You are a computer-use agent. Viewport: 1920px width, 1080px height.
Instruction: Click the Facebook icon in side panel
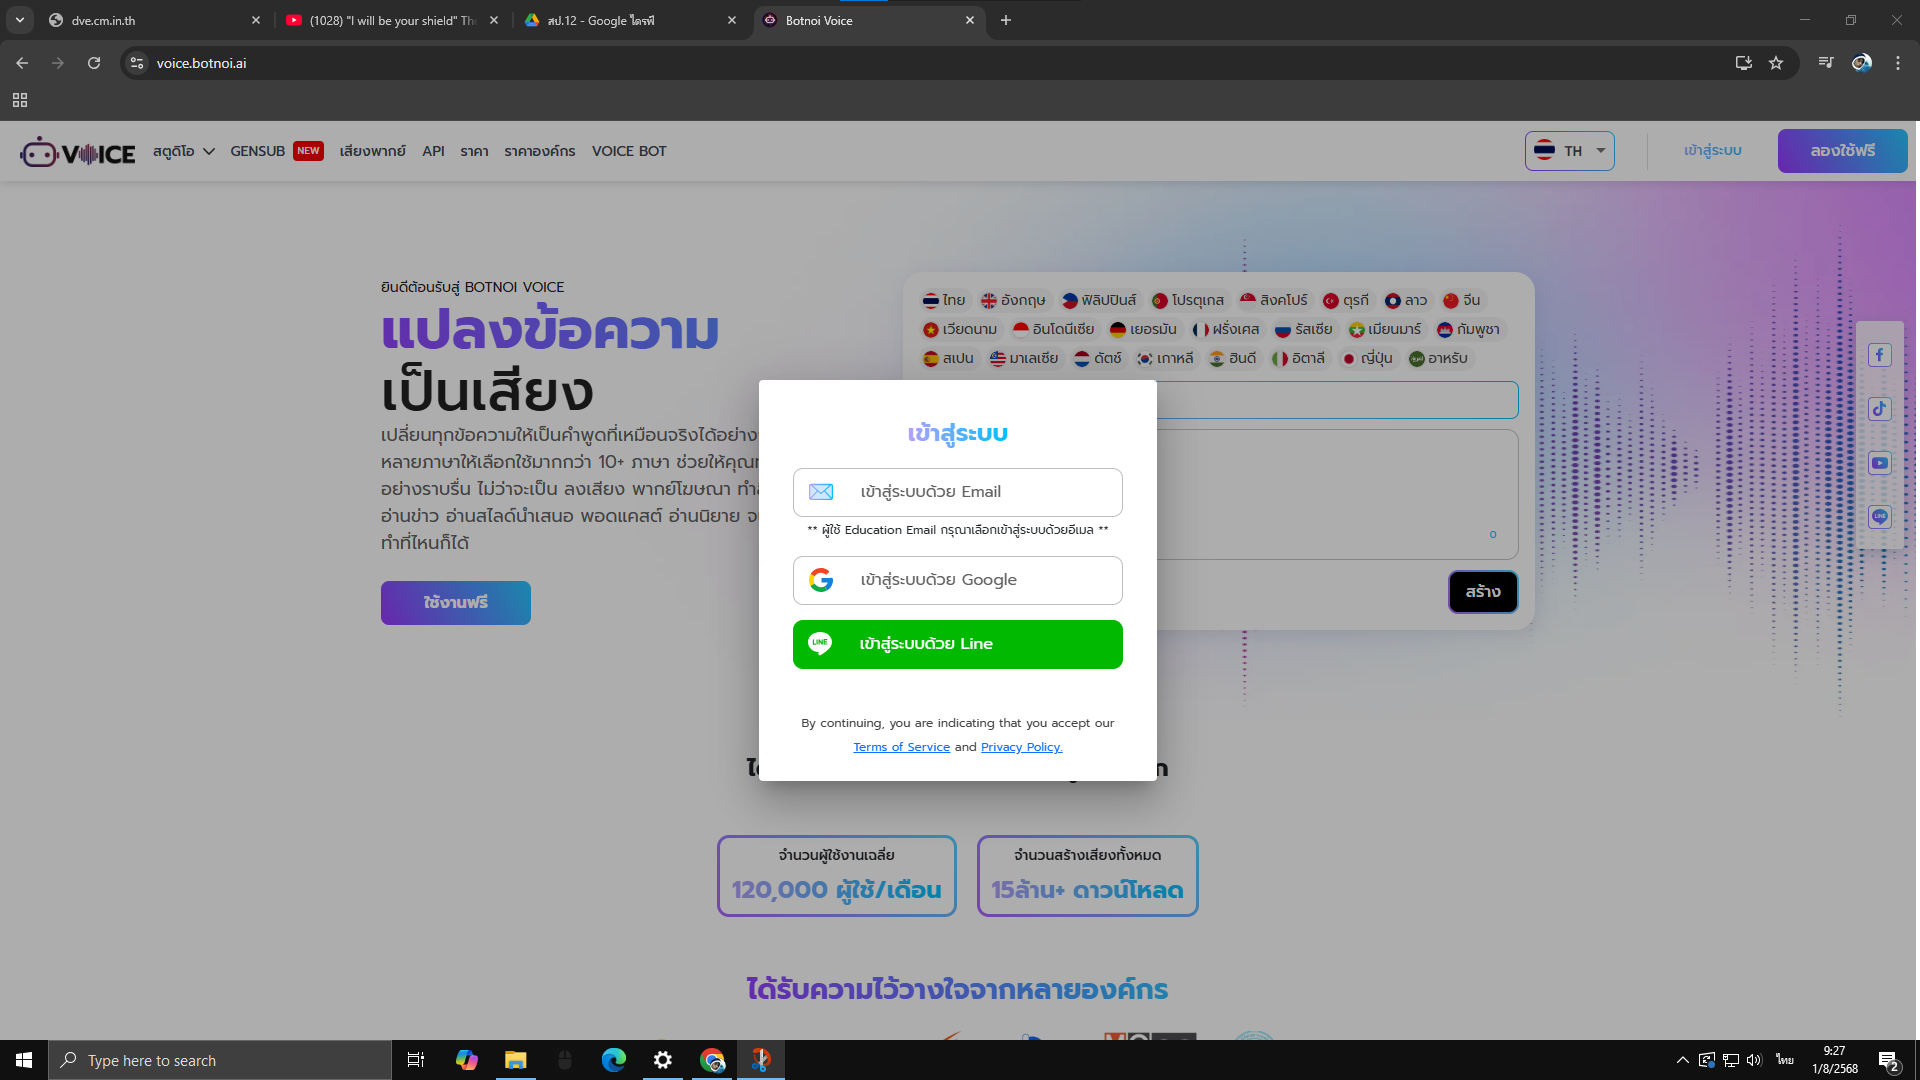(x=1880, y=355)
